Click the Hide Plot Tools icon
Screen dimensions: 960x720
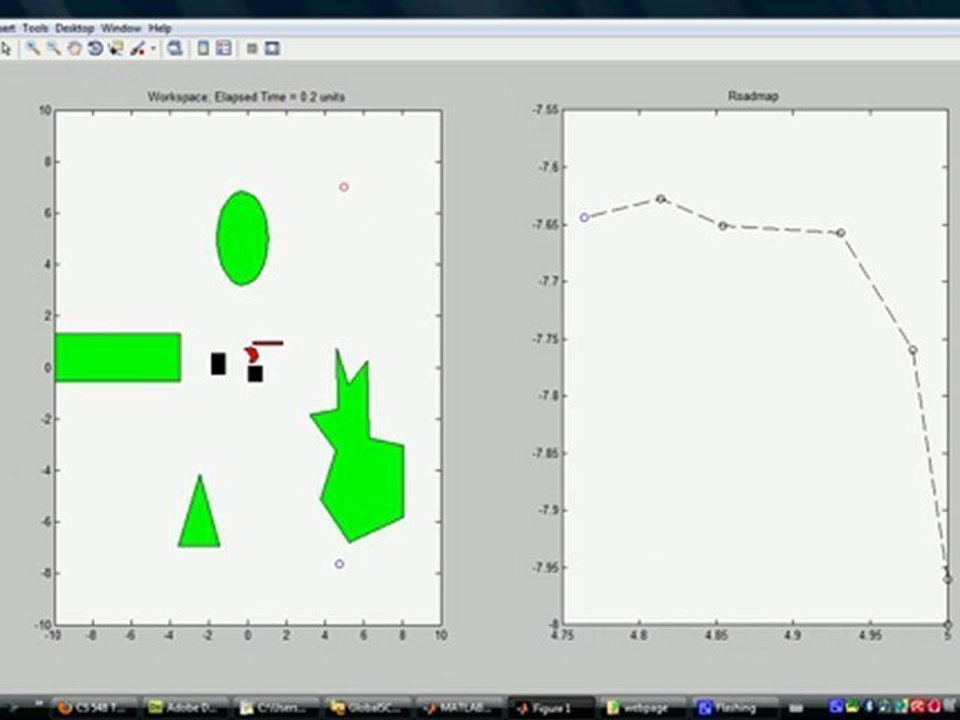click(x=252, y=48)
